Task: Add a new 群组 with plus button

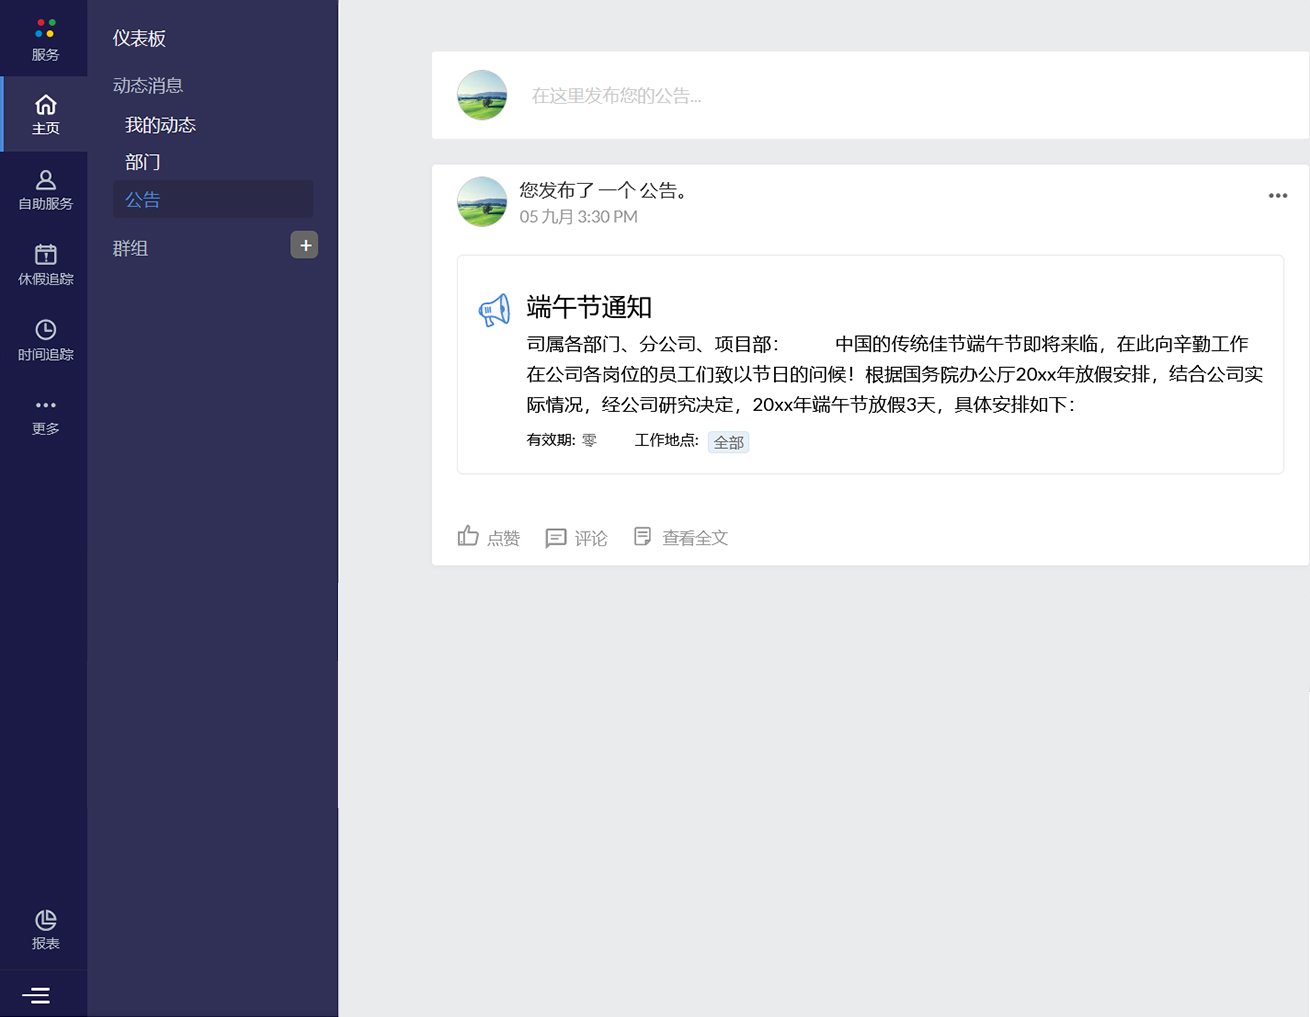Action: click(x=304, y=245)
